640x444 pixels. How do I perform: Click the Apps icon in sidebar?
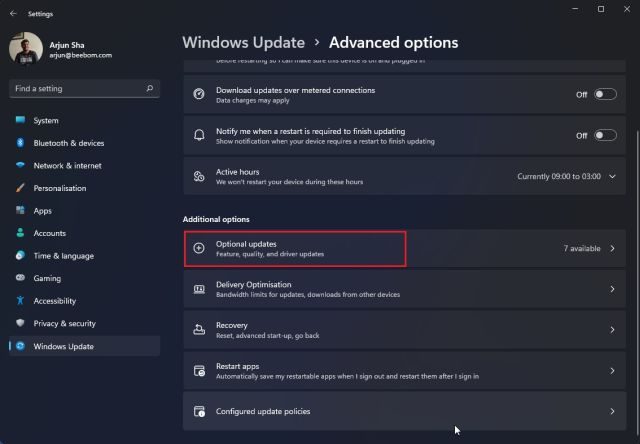pos(20,210)
